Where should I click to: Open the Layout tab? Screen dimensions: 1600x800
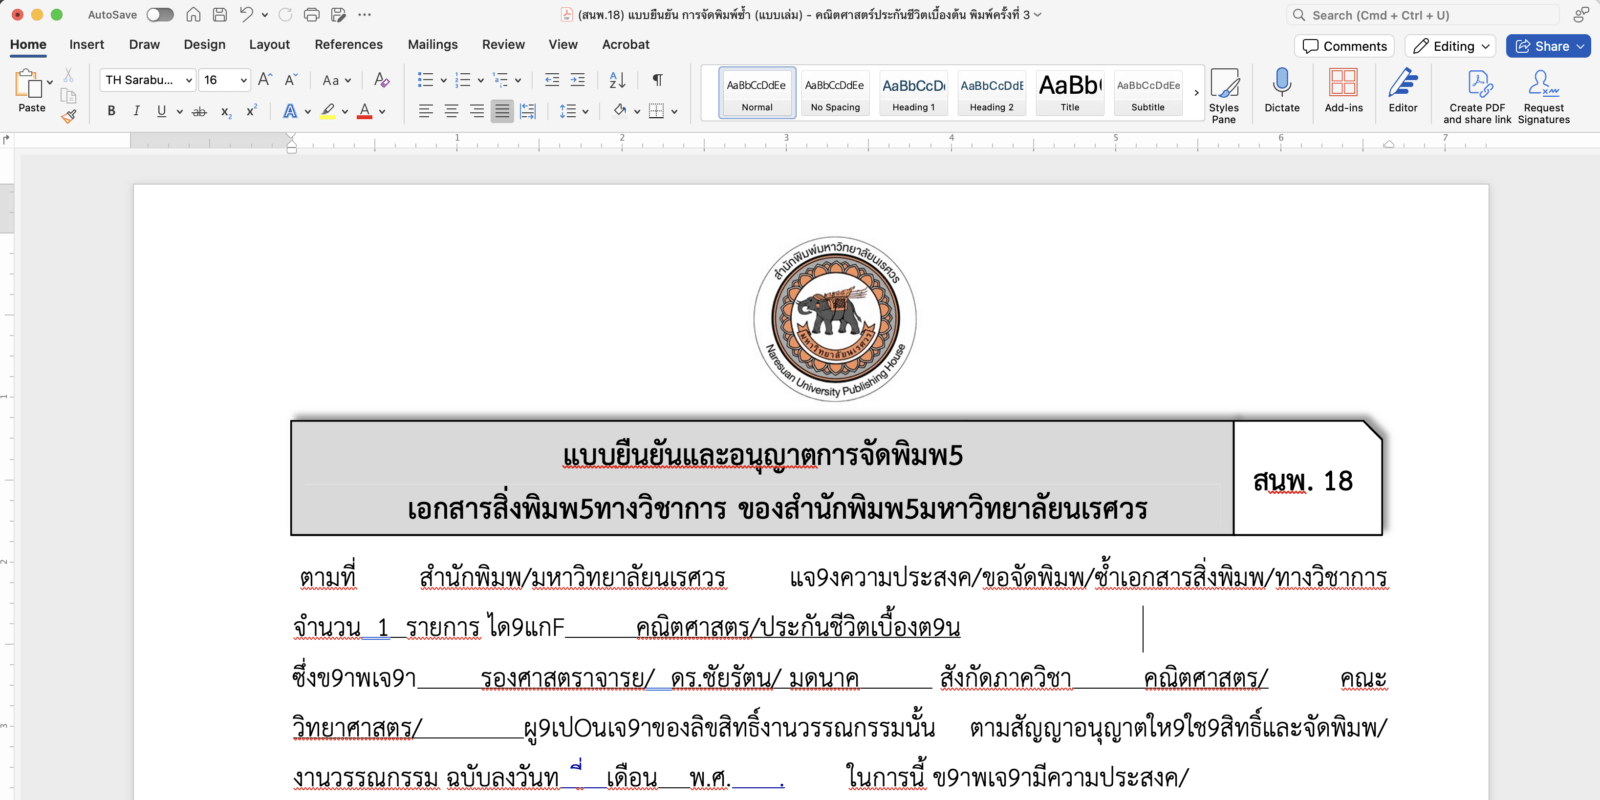[x=269, y=45]
